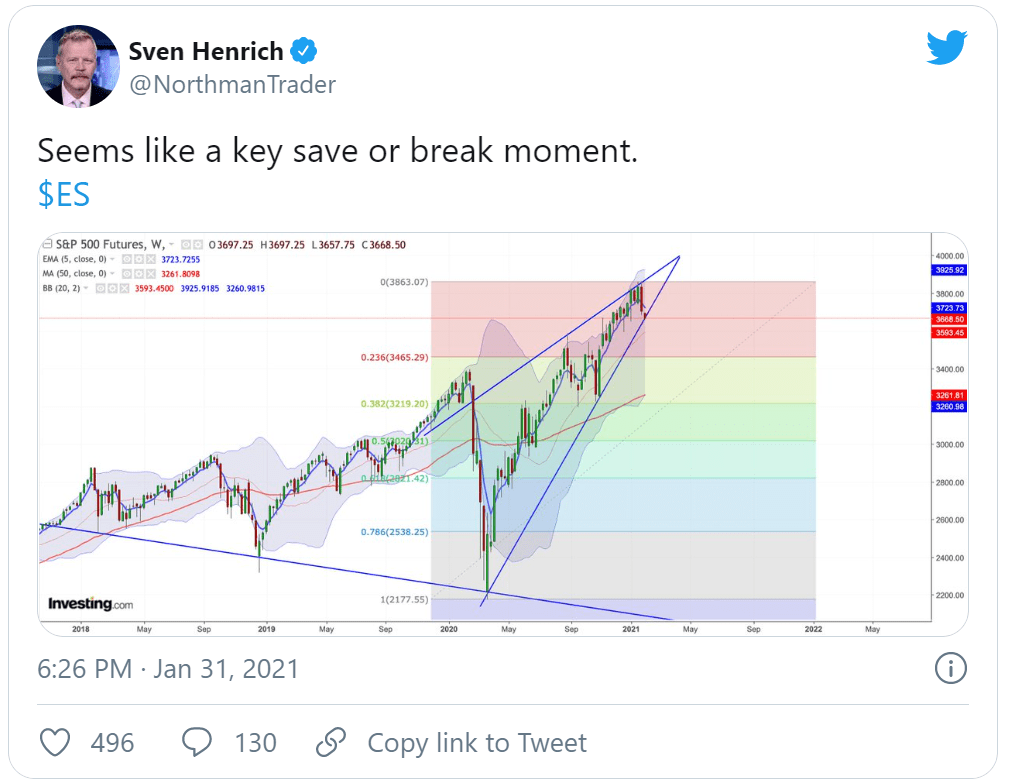Click the Sven Henrich display name
Image resolution: width=1016 pixels, height=784 pixels.
(206, 51)
